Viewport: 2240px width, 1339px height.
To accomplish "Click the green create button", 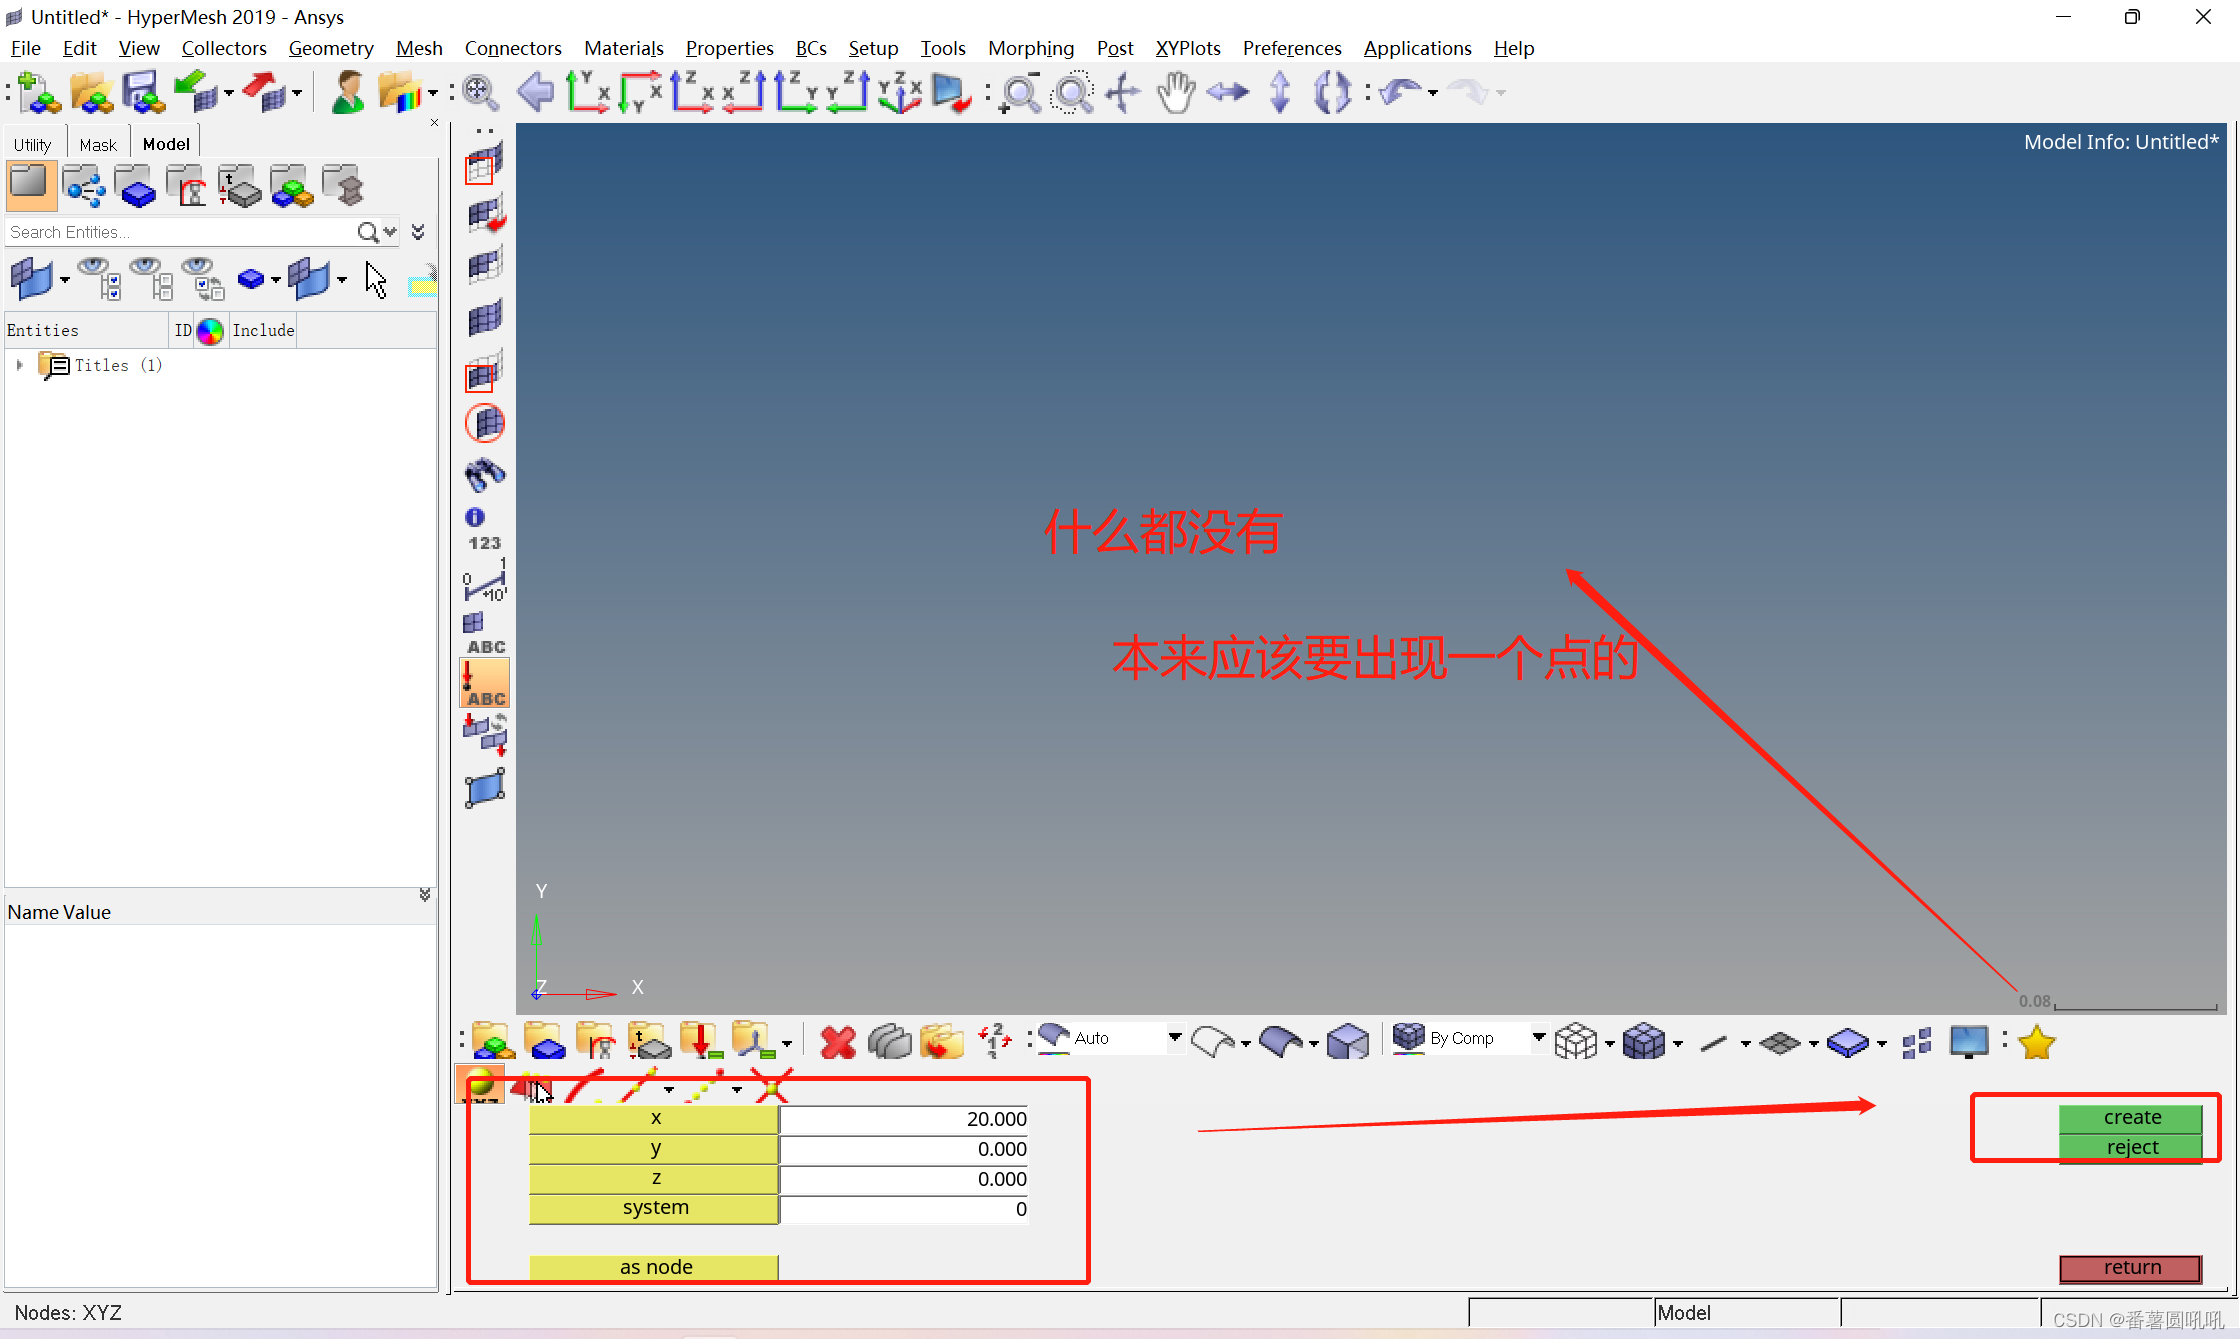I will [2131, 1117].
